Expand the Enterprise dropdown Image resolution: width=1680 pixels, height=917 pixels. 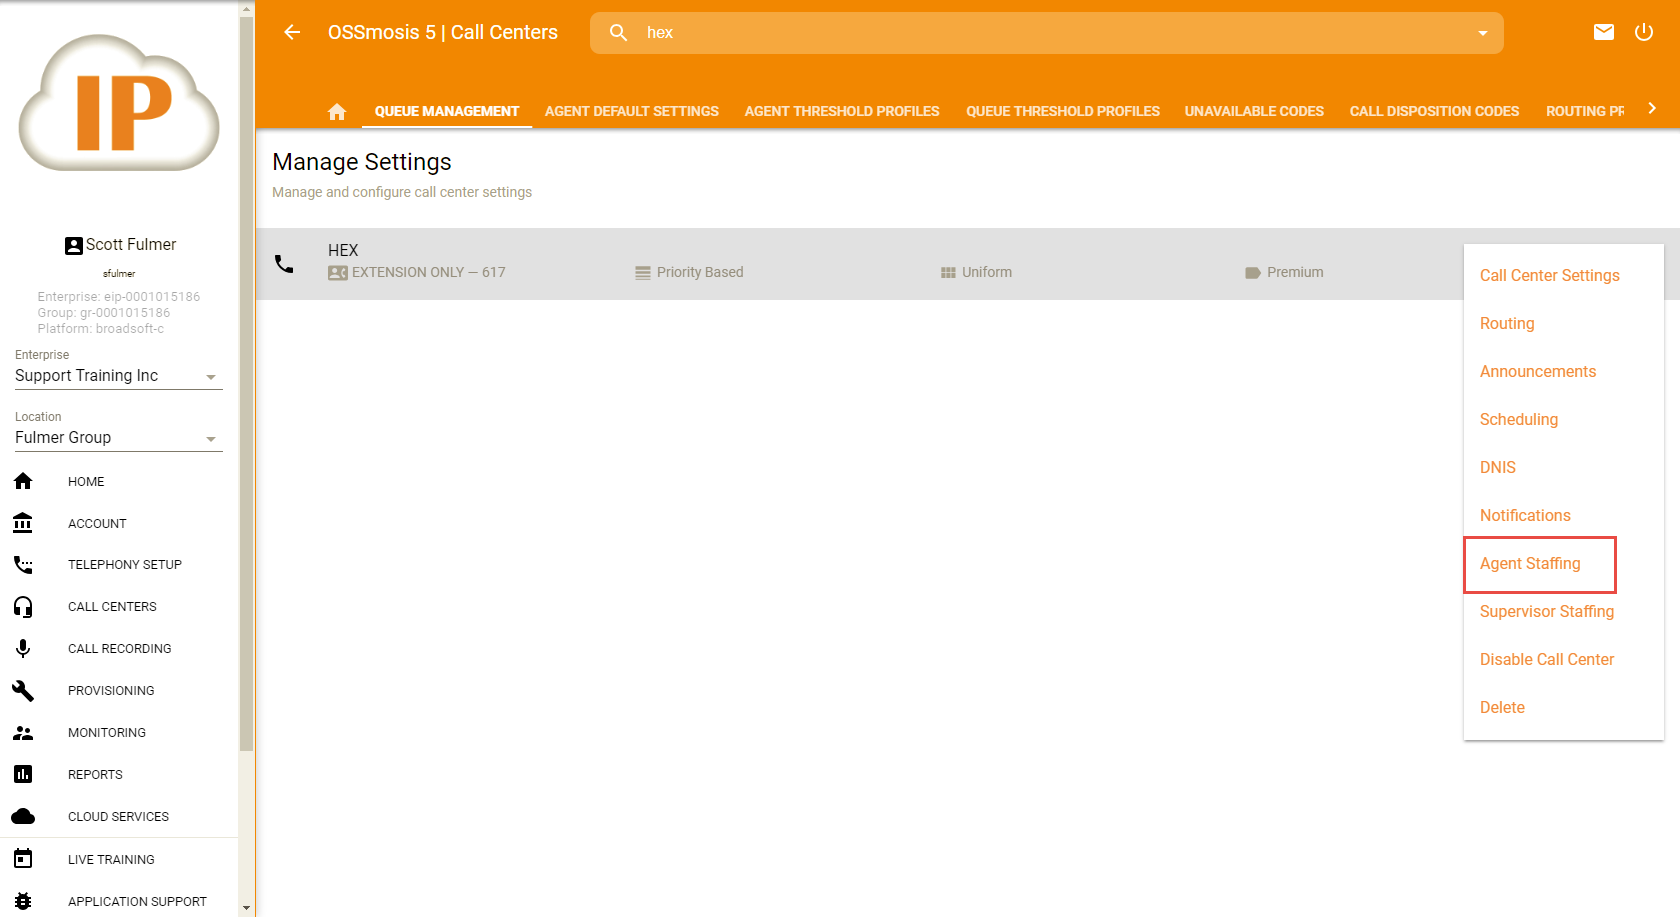tap(210, 377)
